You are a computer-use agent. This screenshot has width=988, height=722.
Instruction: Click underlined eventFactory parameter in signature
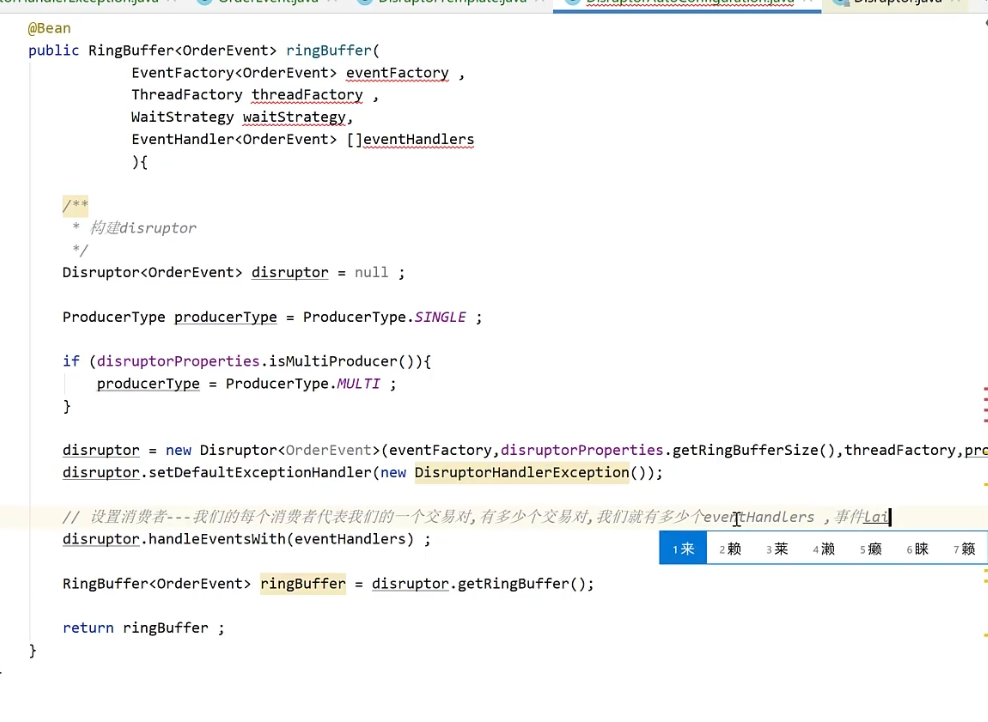tap(398, 73)
